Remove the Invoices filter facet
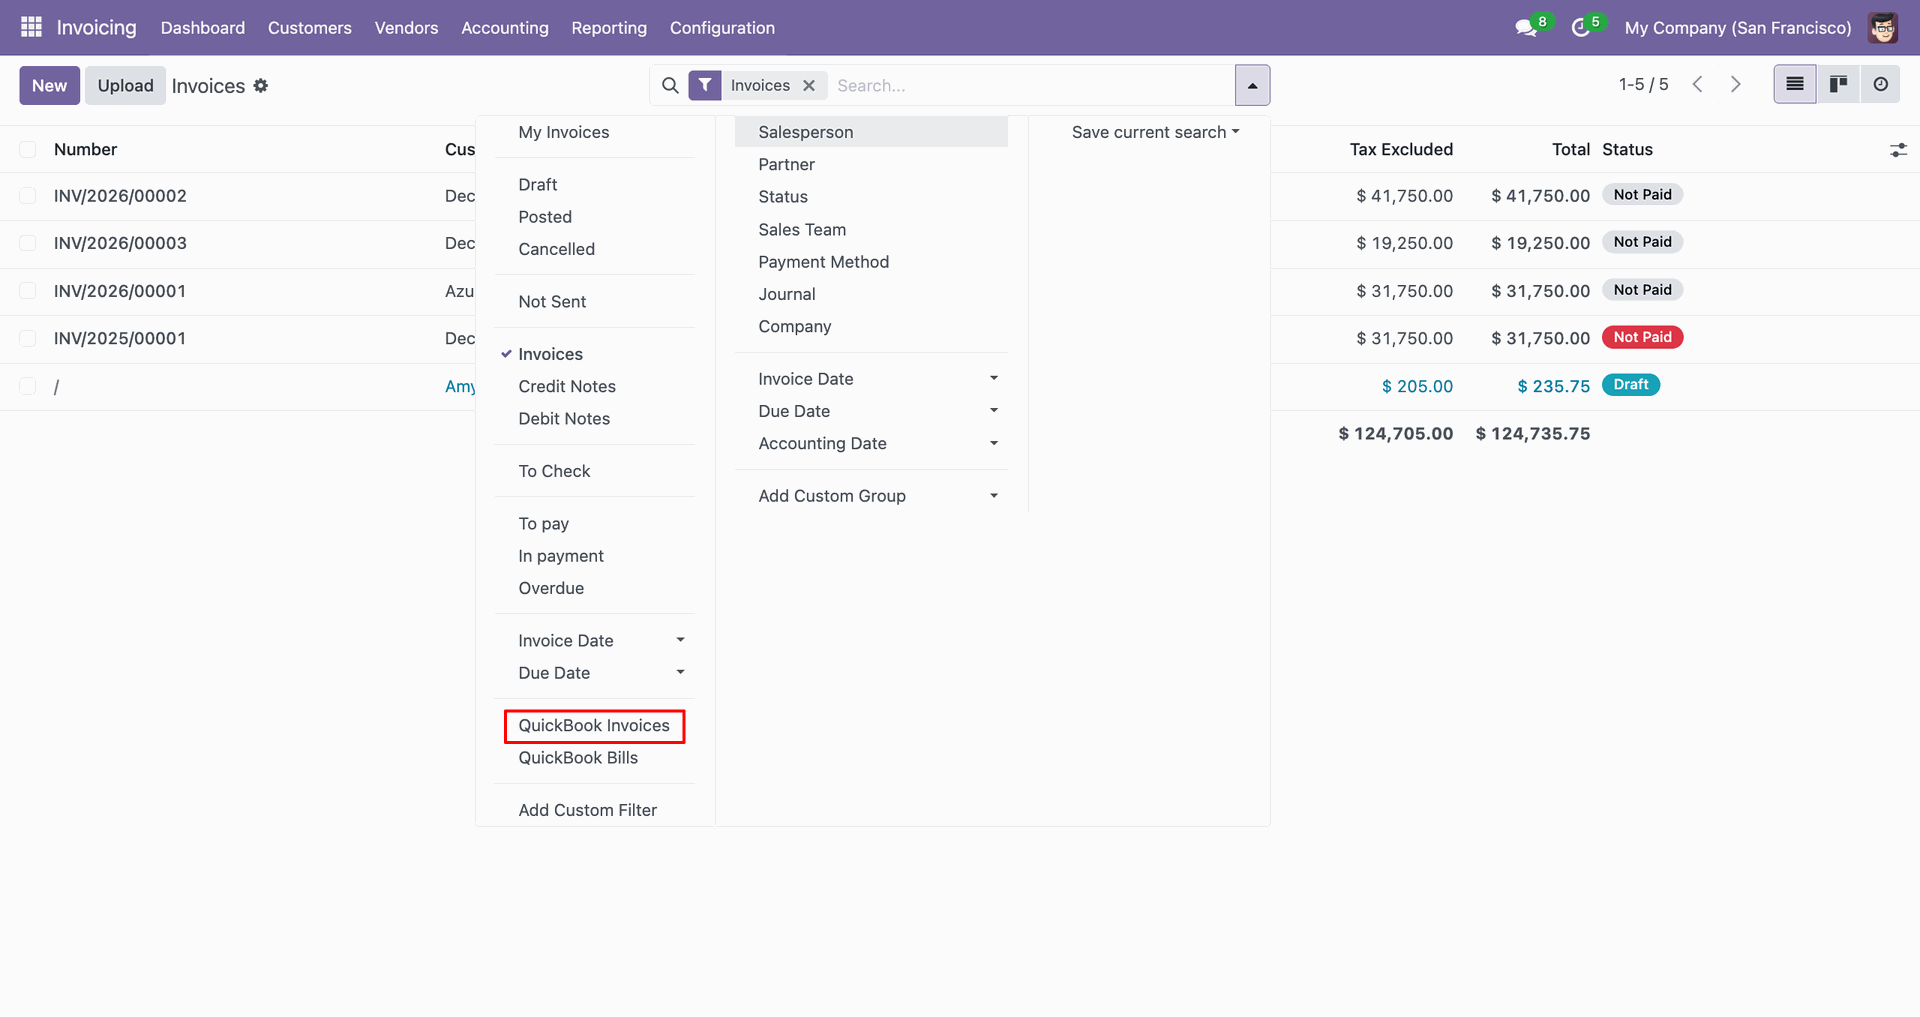 809,86
